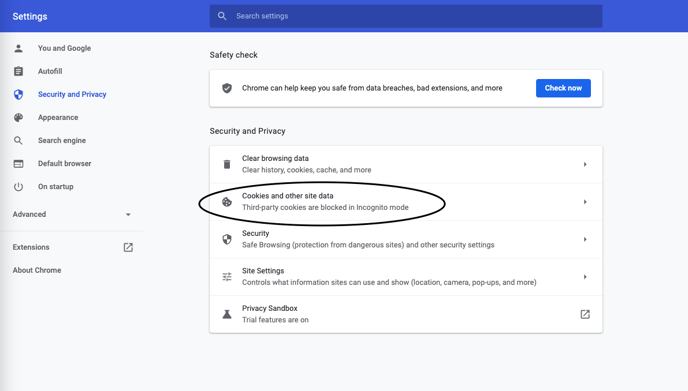Focus the Search settings field
Image resolution: width=688 pixels, height=391 pixels.
pos(406,16)
